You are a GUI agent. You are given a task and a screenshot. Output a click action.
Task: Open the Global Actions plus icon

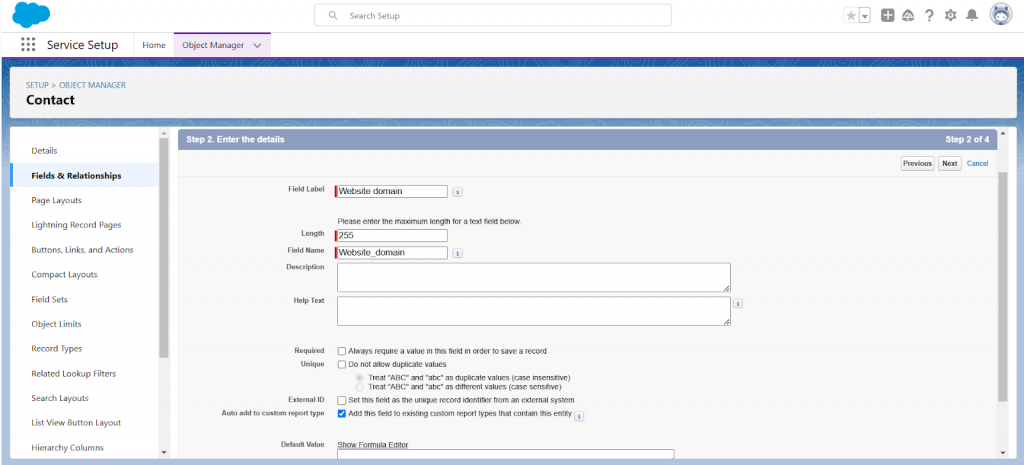(x=887, y=16)
